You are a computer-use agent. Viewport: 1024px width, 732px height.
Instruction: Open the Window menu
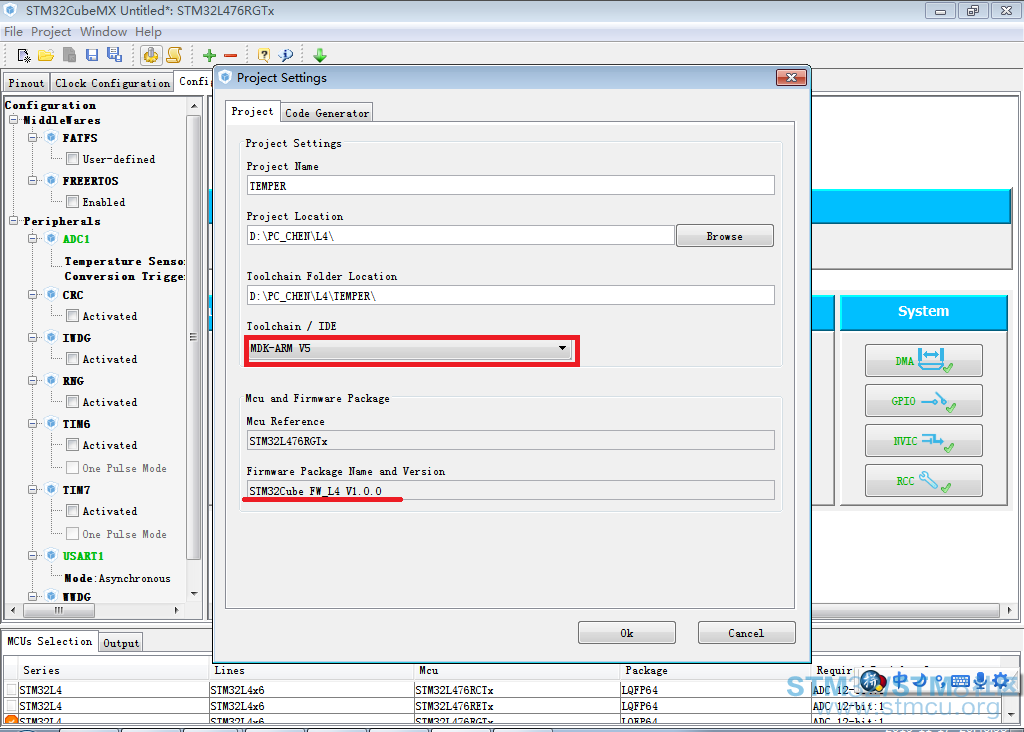pyautogui.click(x=103, y=31)
